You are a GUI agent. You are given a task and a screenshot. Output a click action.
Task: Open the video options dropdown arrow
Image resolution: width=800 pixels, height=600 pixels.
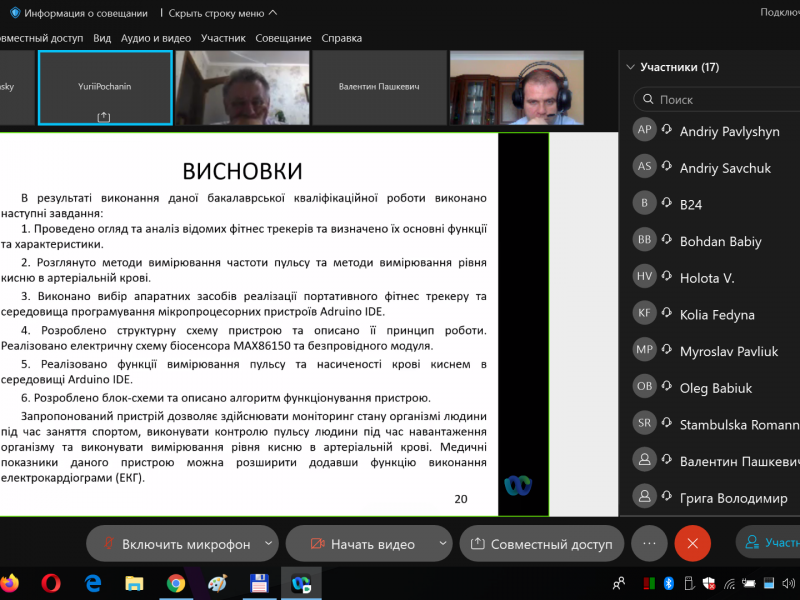click(440, 544)
